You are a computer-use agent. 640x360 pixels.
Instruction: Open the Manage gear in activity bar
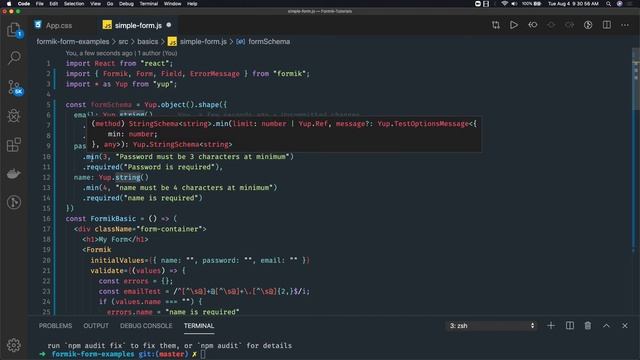point(14,345)
